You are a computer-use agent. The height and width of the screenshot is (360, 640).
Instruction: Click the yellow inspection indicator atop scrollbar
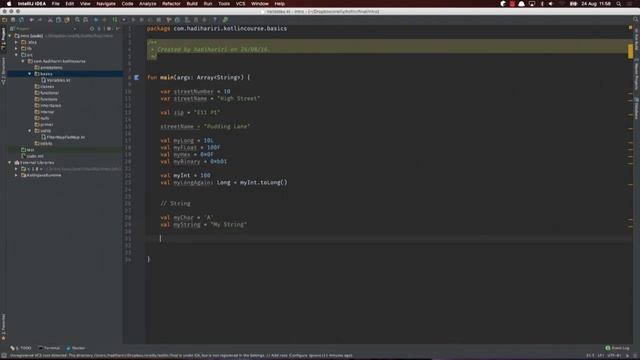tap(630, 28)
